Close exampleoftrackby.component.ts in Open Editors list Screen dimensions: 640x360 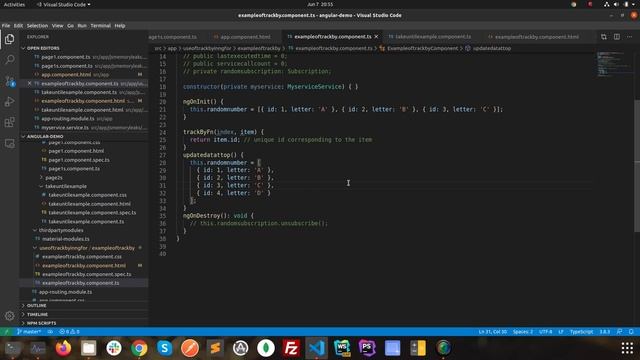coord(29,83)
